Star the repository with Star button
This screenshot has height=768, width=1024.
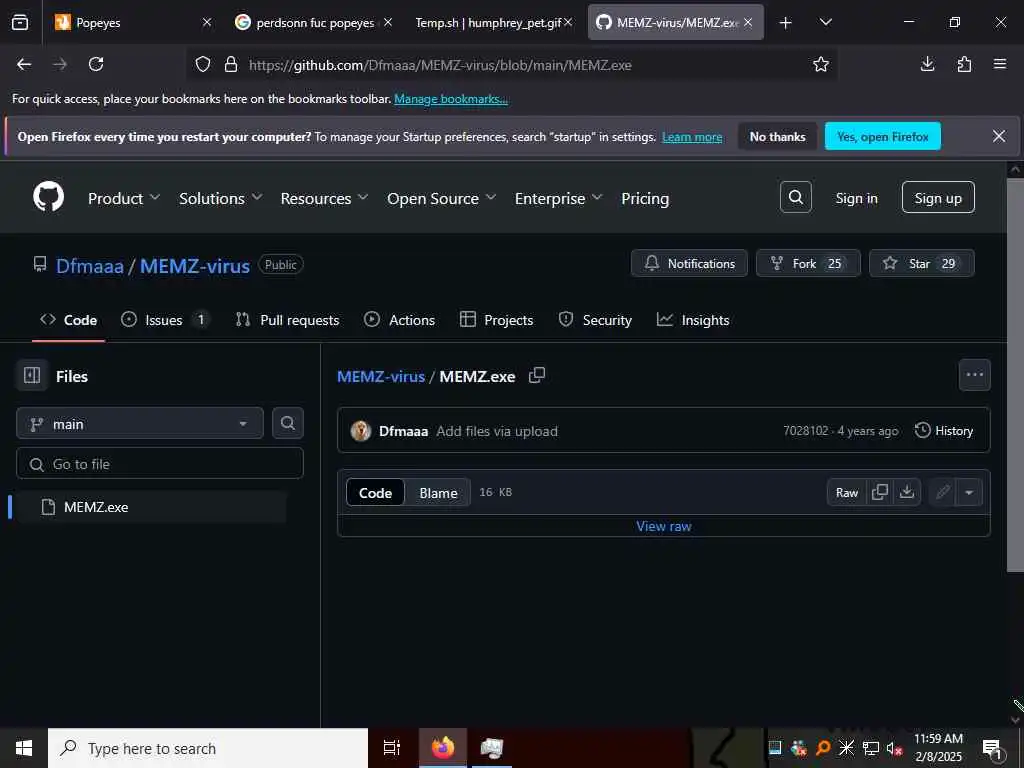tap(921, 263)
